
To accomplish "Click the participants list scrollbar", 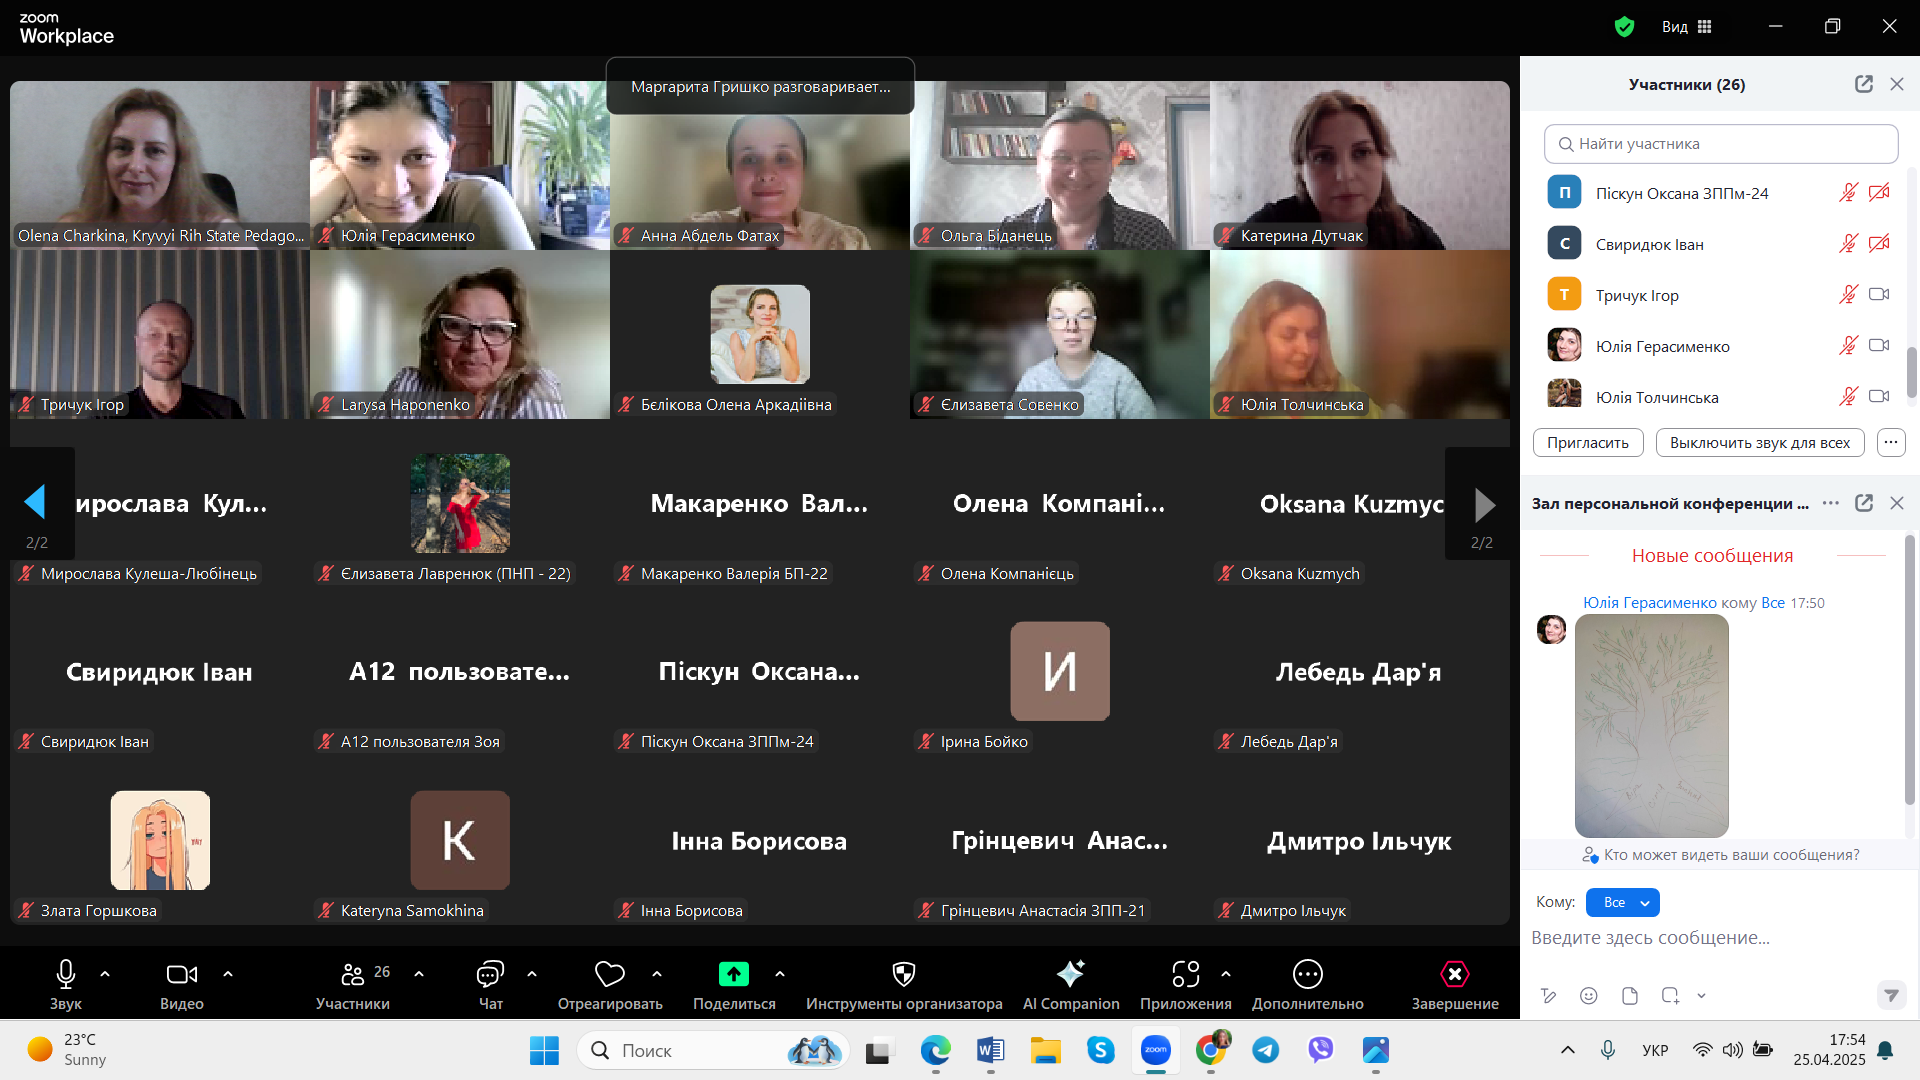I will [1911, 370].
